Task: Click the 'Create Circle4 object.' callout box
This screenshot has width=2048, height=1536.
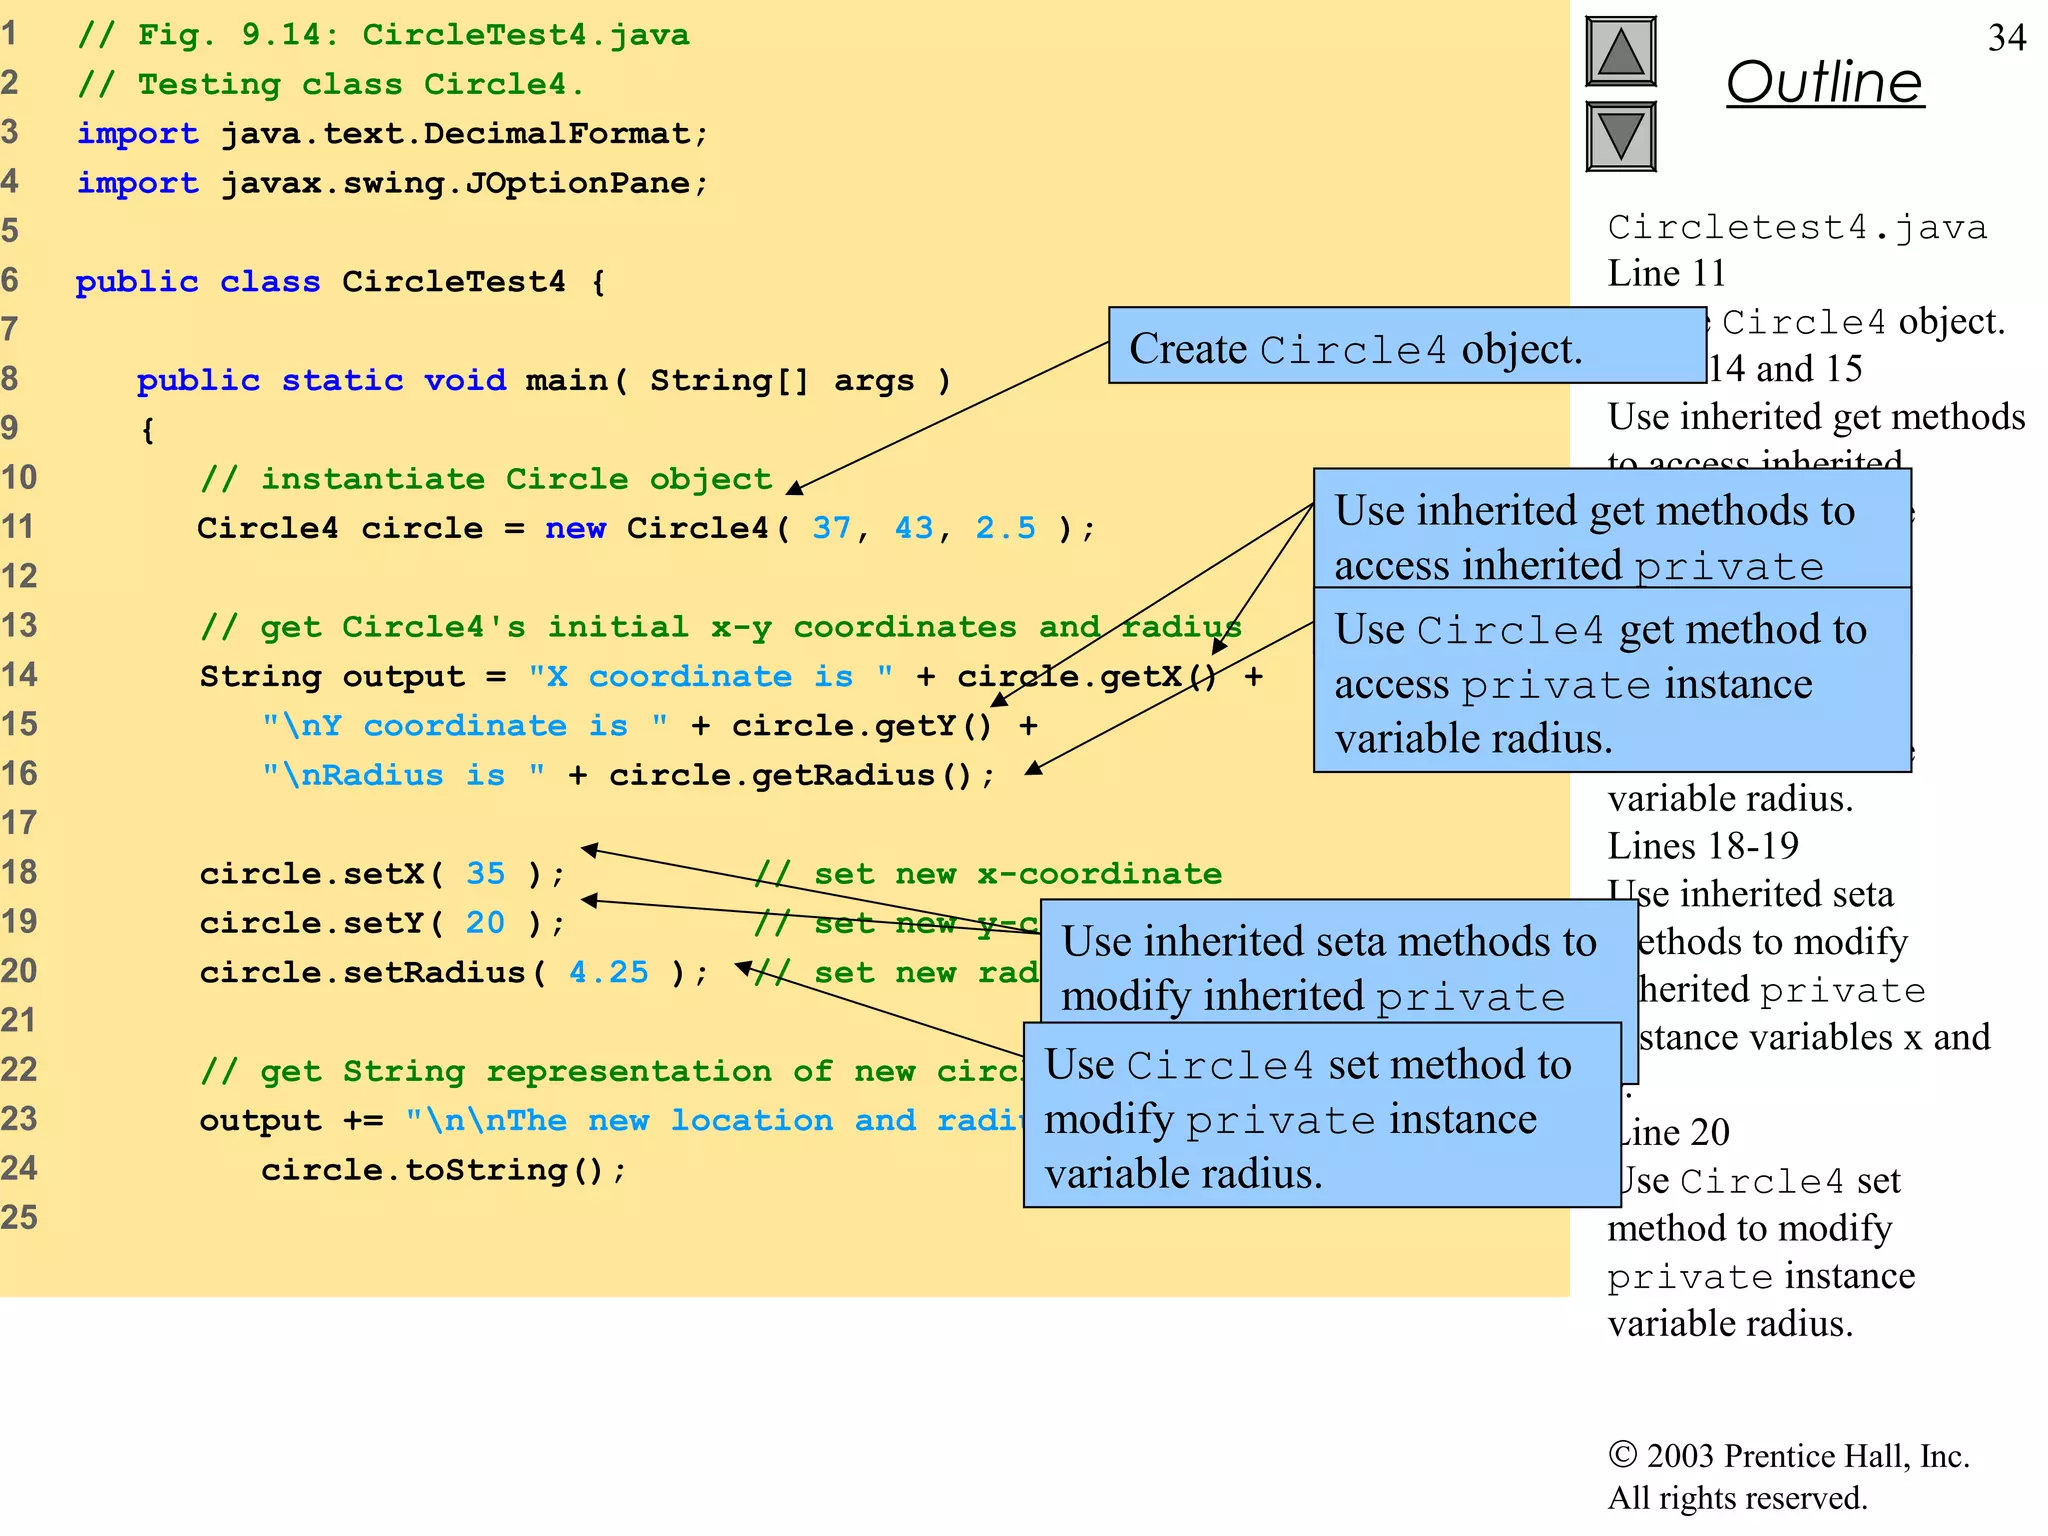Action: tap(1405, 347)
